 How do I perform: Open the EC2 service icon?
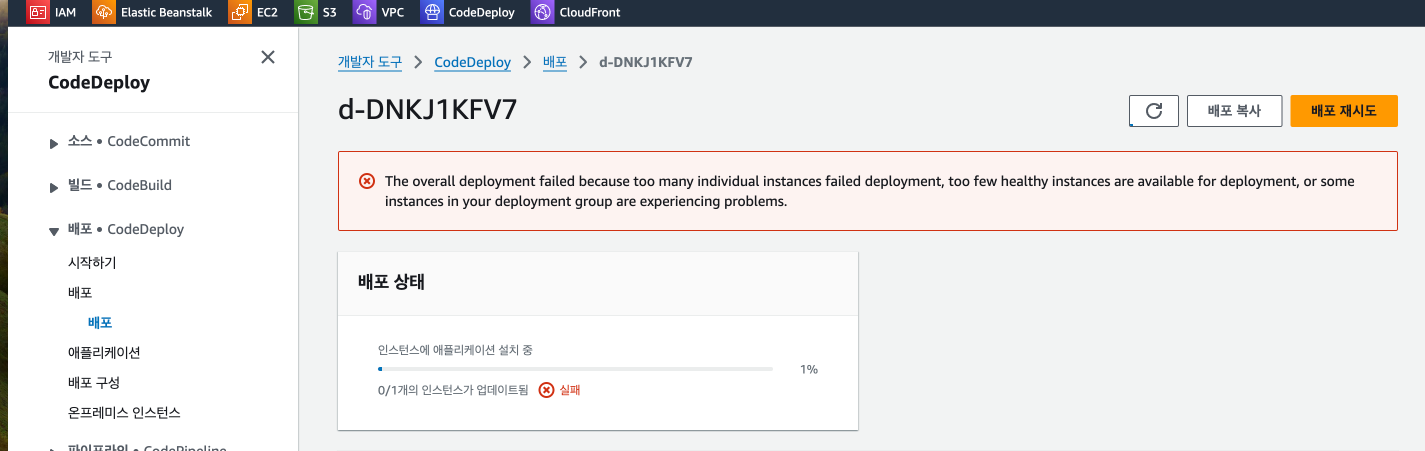240,13
